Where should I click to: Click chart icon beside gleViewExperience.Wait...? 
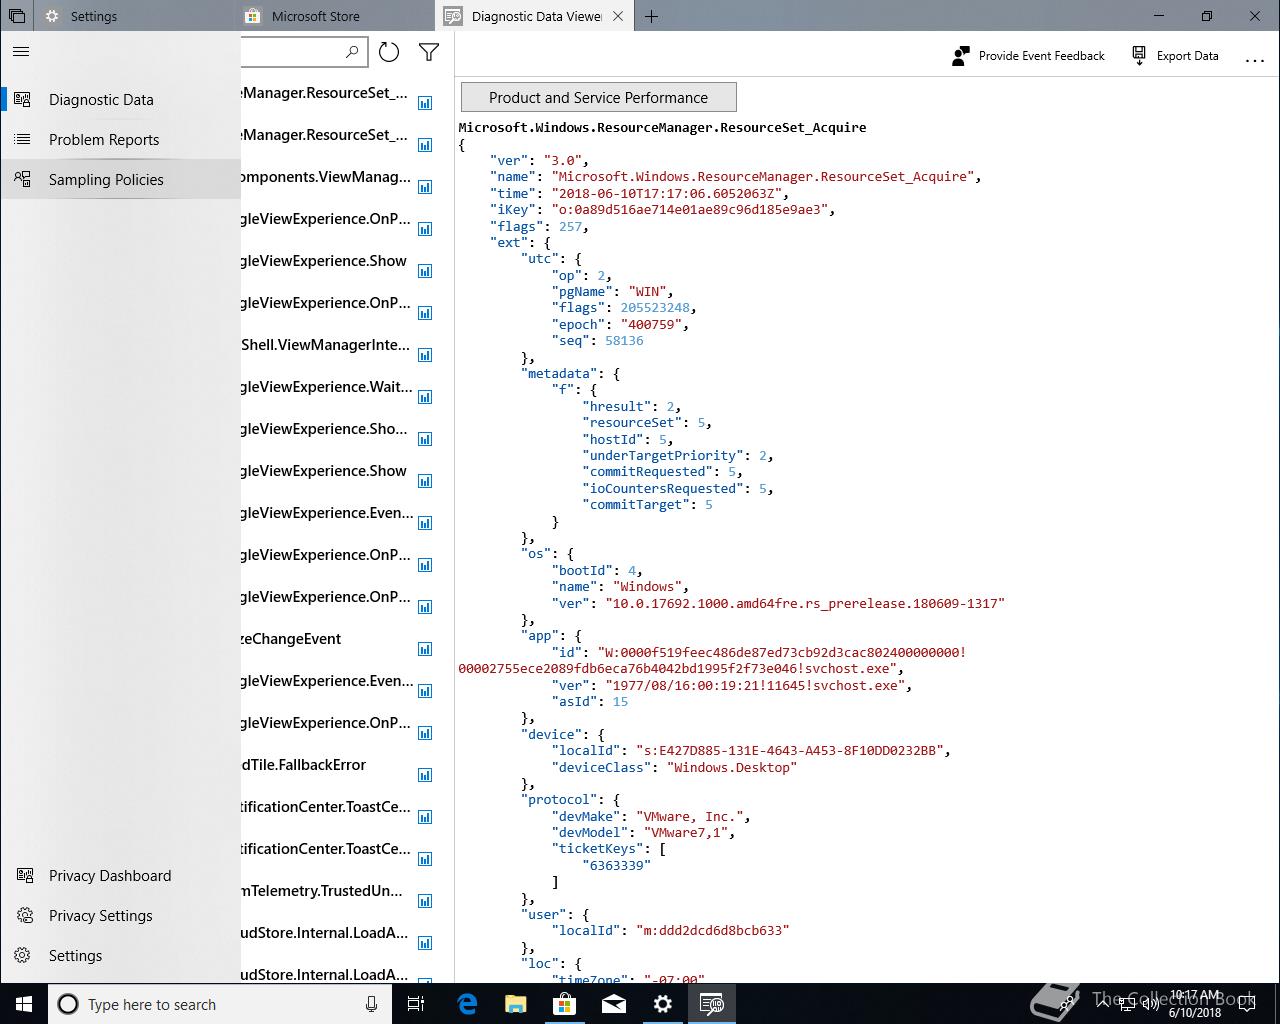point(425,397)
